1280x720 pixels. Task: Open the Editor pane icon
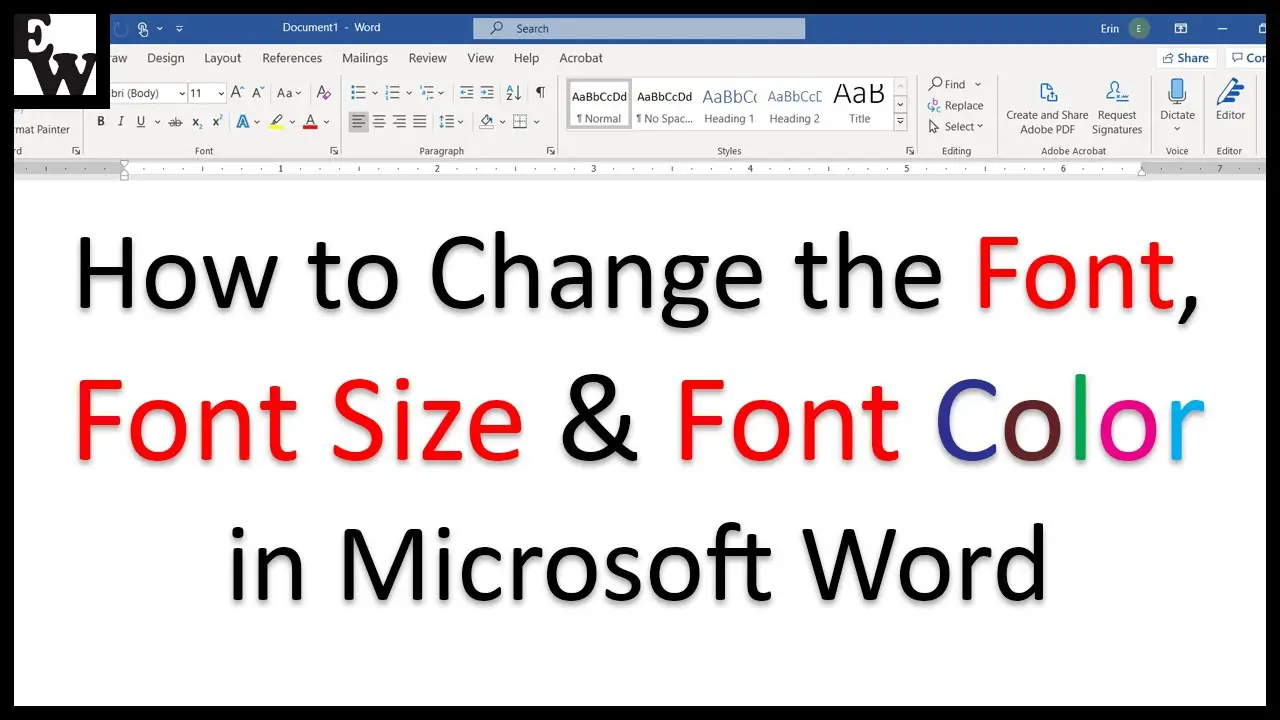(x=1230, y=92)
